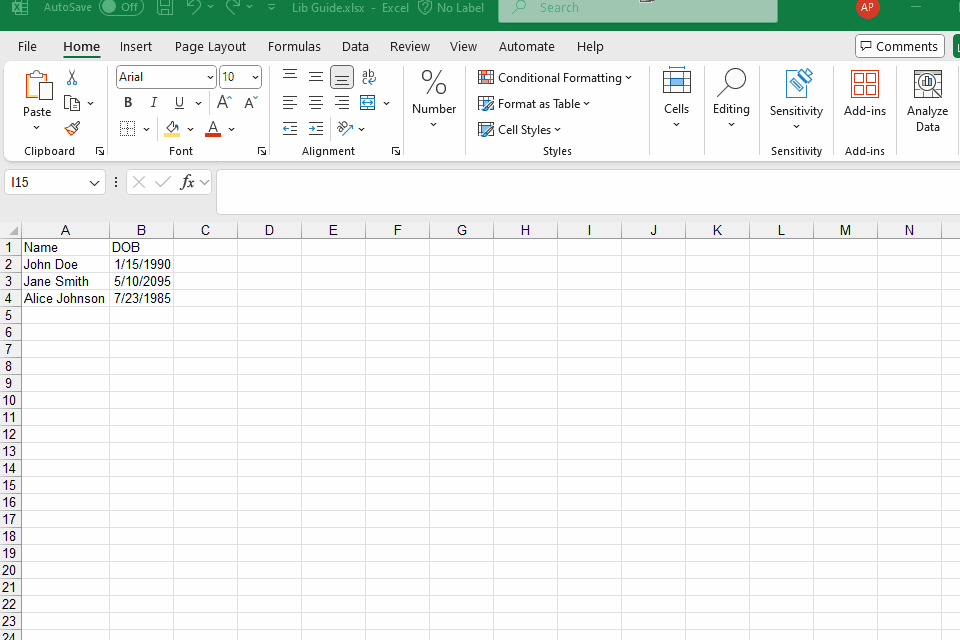The width and height of the screenshot is (960, 640).
Task: Open Underline style arrow
Action: click(x=198, y=103)
